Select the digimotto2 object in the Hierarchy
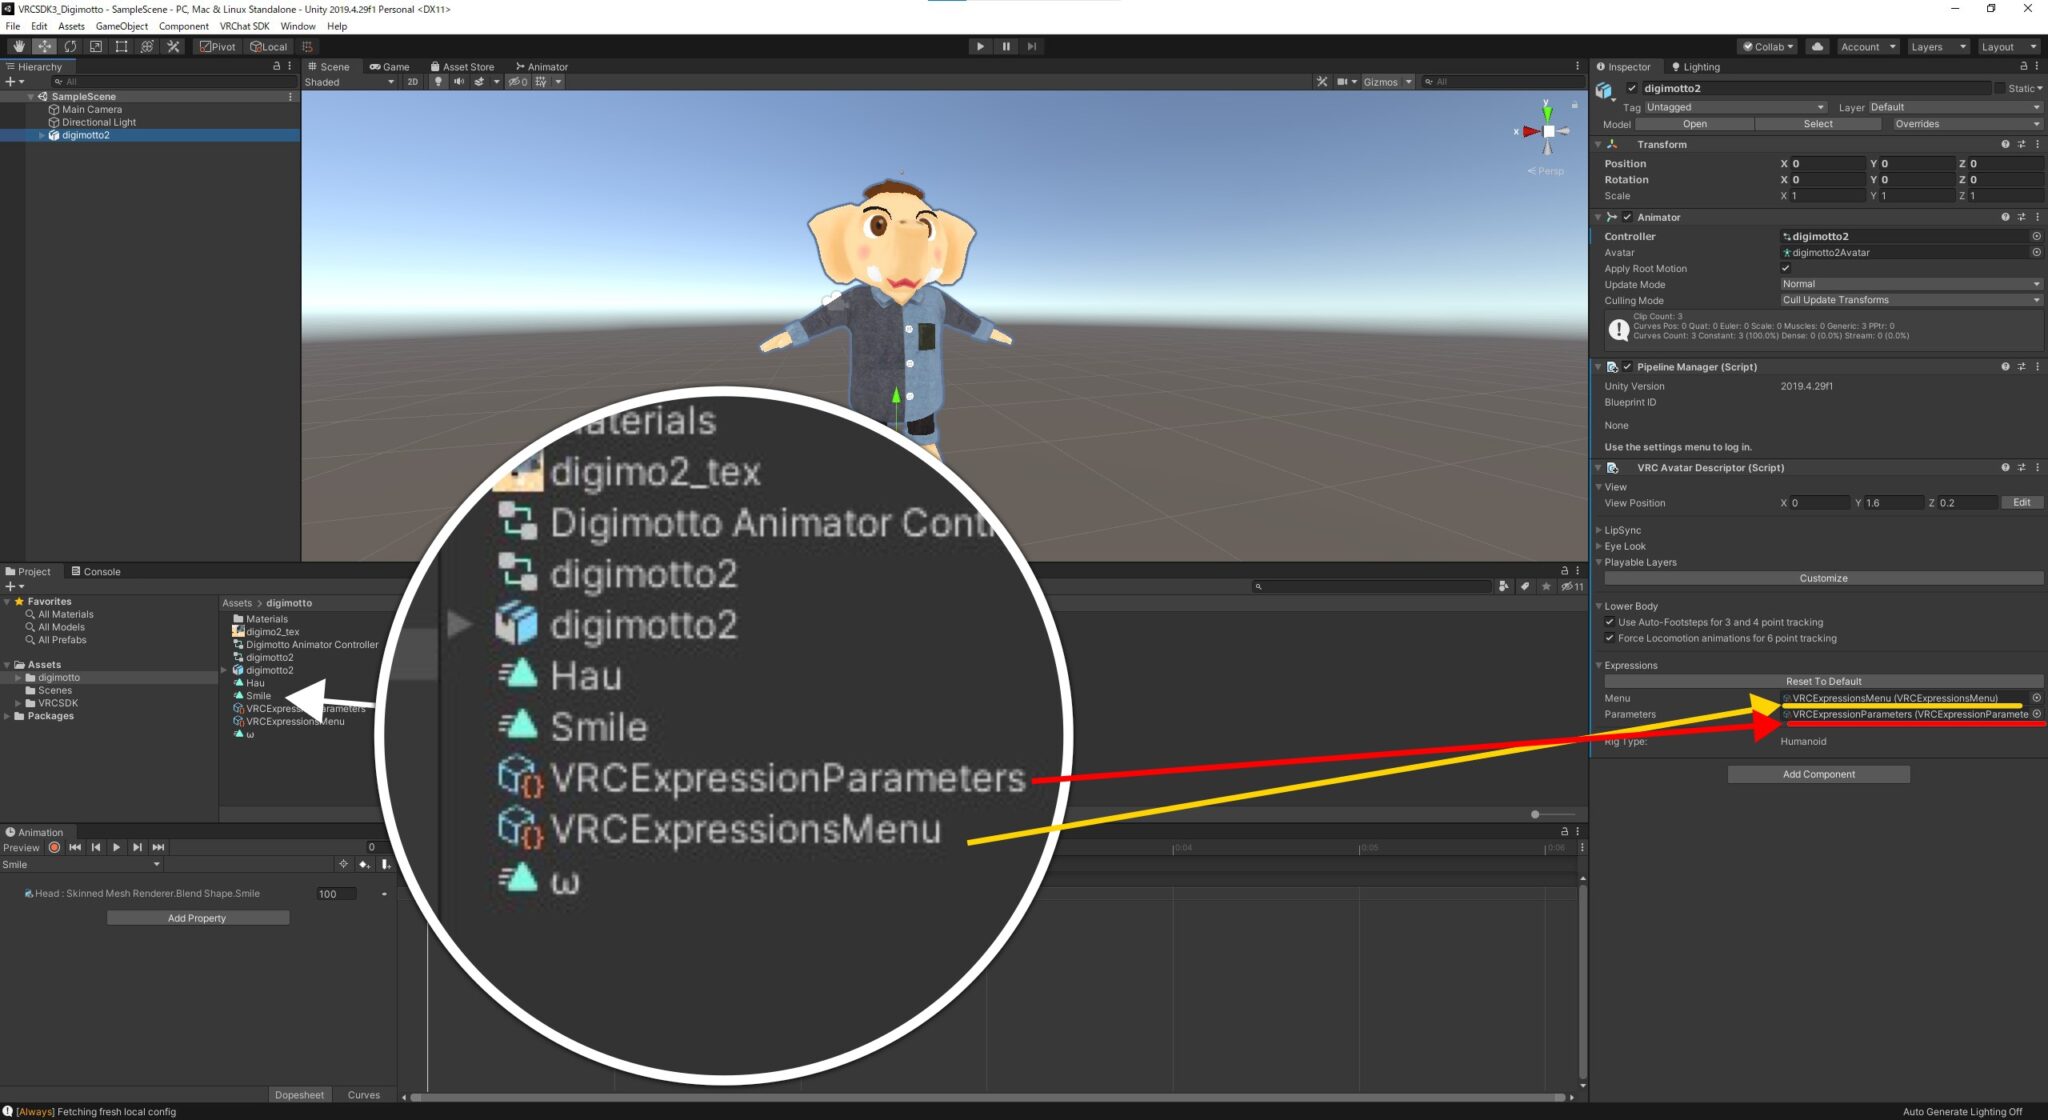Screen dimensions: 2048x1120 point(85,135)
